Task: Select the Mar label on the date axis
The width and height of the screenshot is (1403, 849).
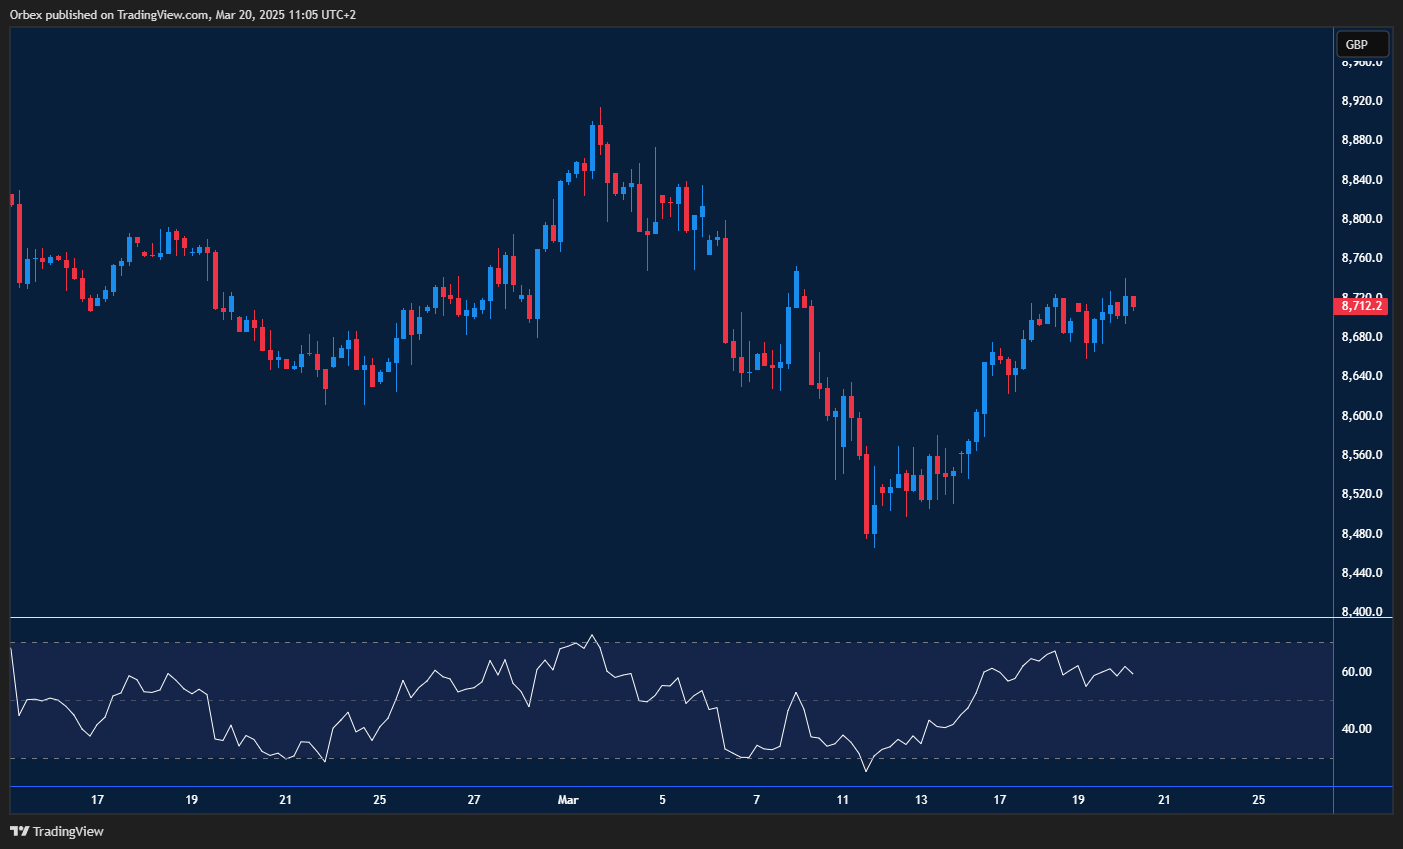Action: (567, 800)
